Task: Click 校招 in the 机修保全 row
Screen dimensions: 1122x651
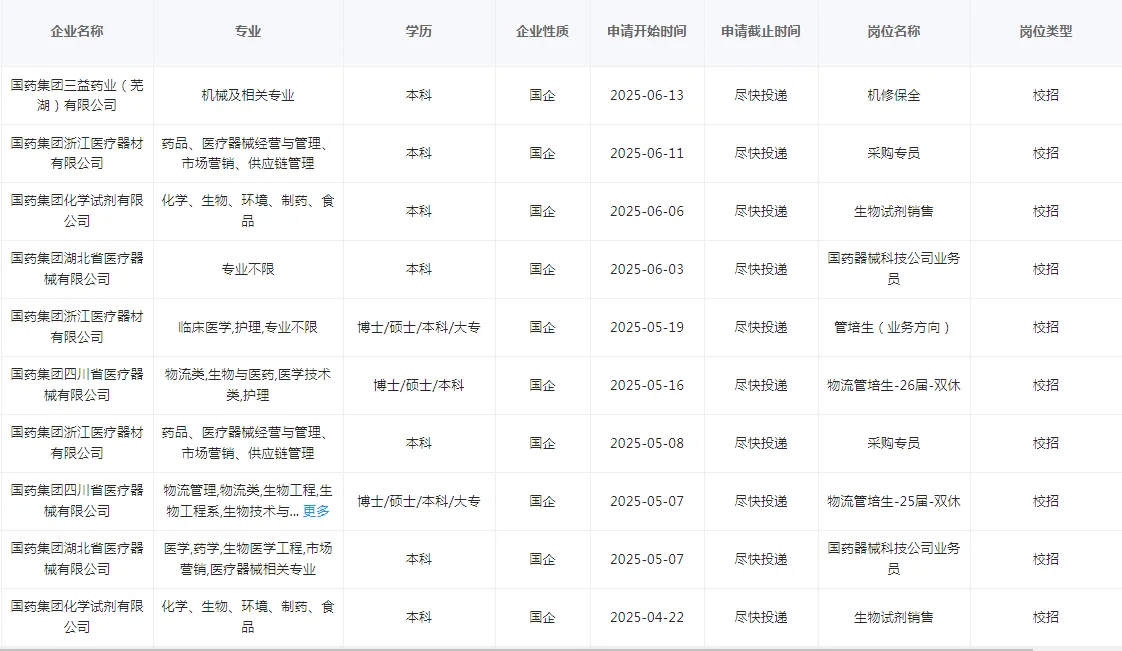Action: pyautogui.click(x=1045, y=95)
